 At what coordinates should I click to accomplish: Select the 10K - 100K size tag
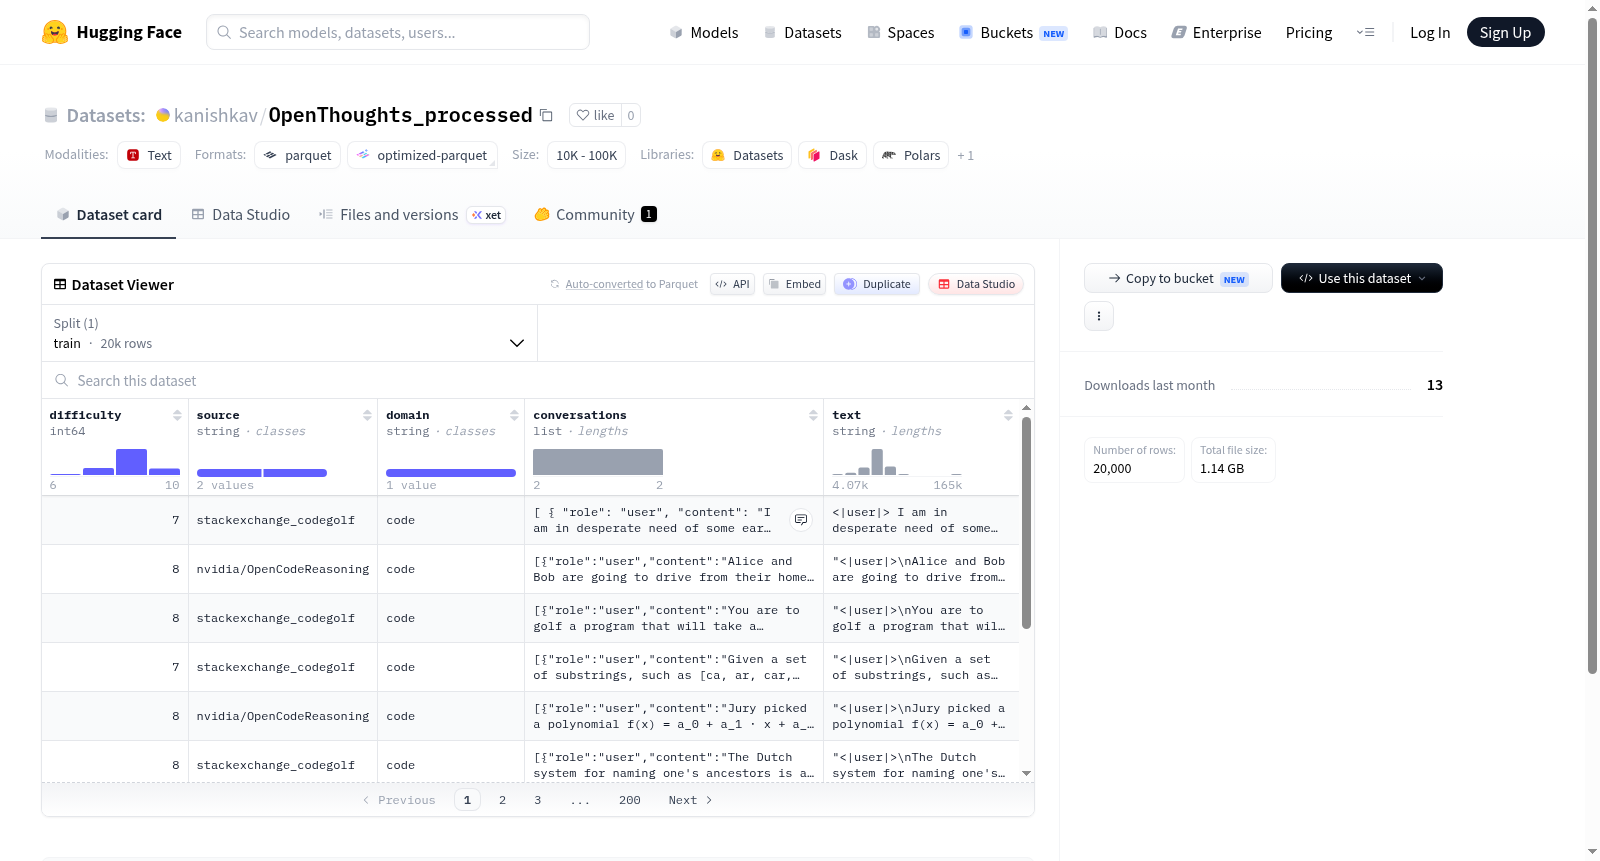pyautogui.click(x=586, y=155)
